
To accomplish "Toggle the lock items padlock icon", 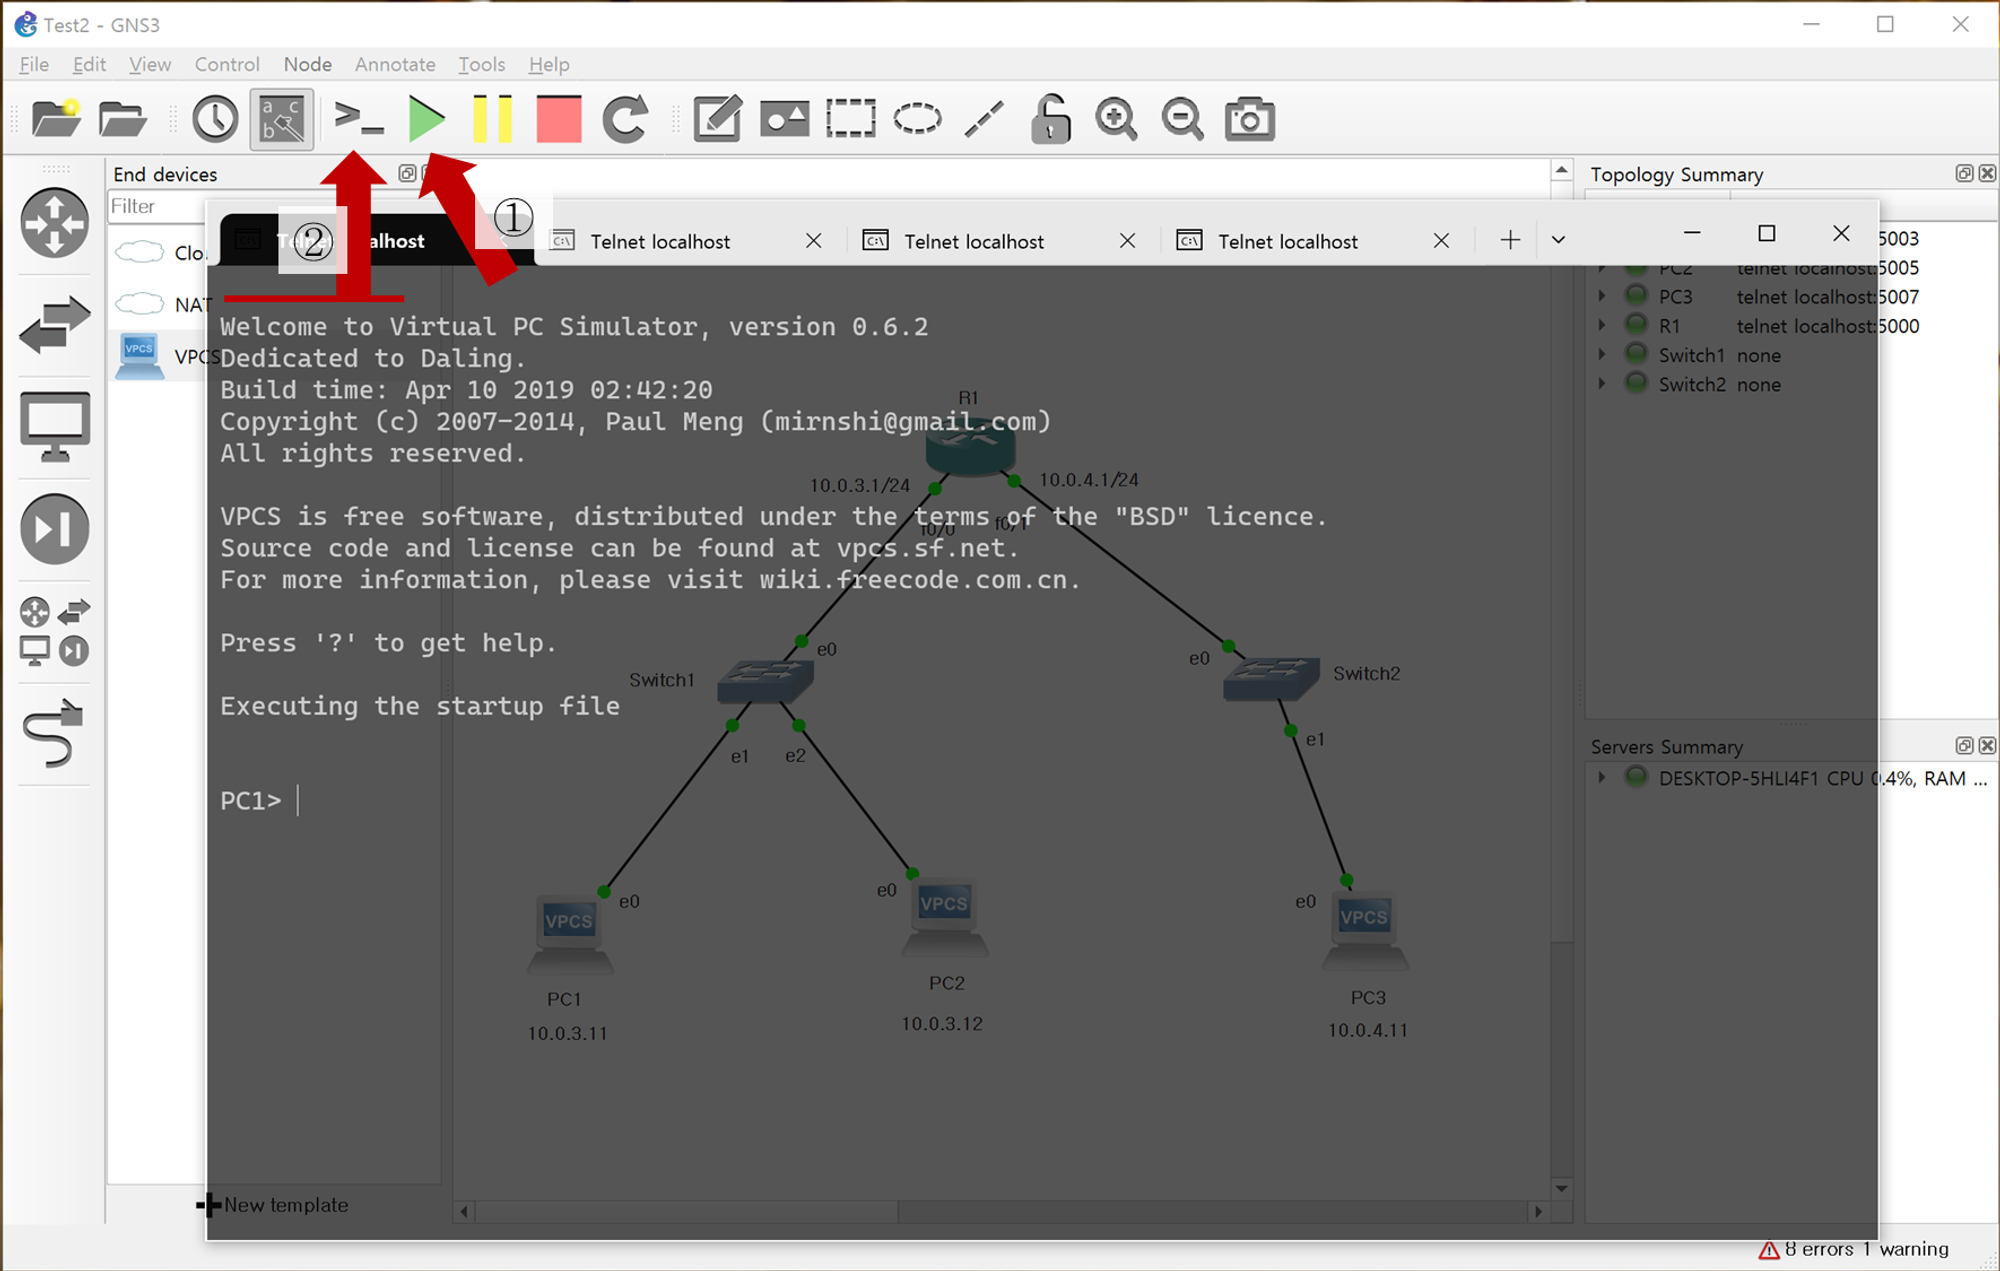I will [x=1050, y=119].
